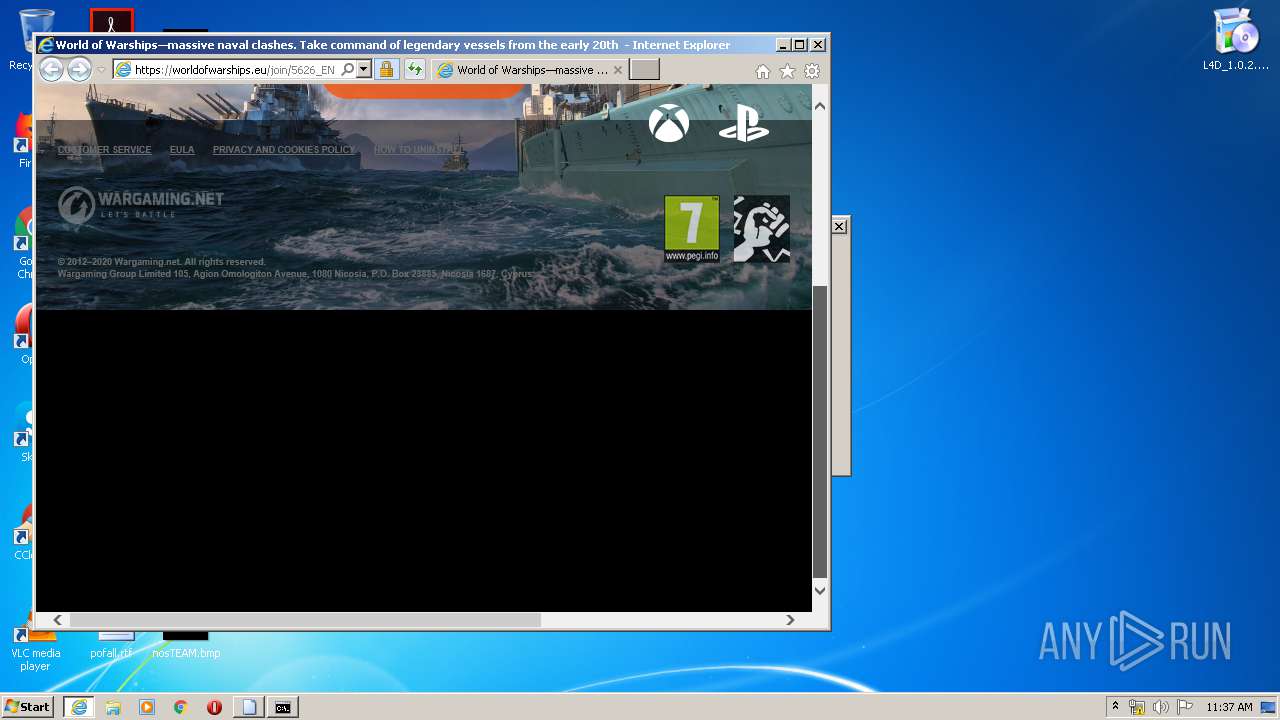The image size is (1280, 720).
Task: Click Internet Explorer in the taskbar
Action: pos(79,707)
